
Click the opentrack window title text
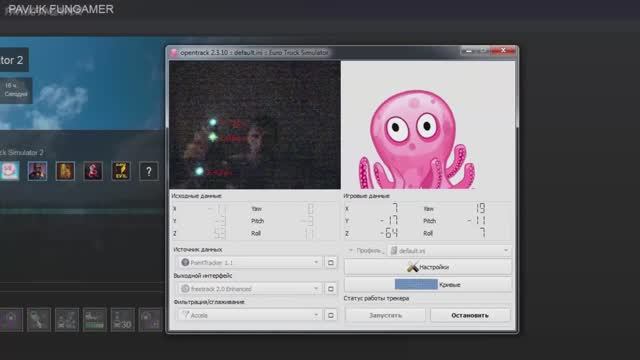click(x=254, y=53)
